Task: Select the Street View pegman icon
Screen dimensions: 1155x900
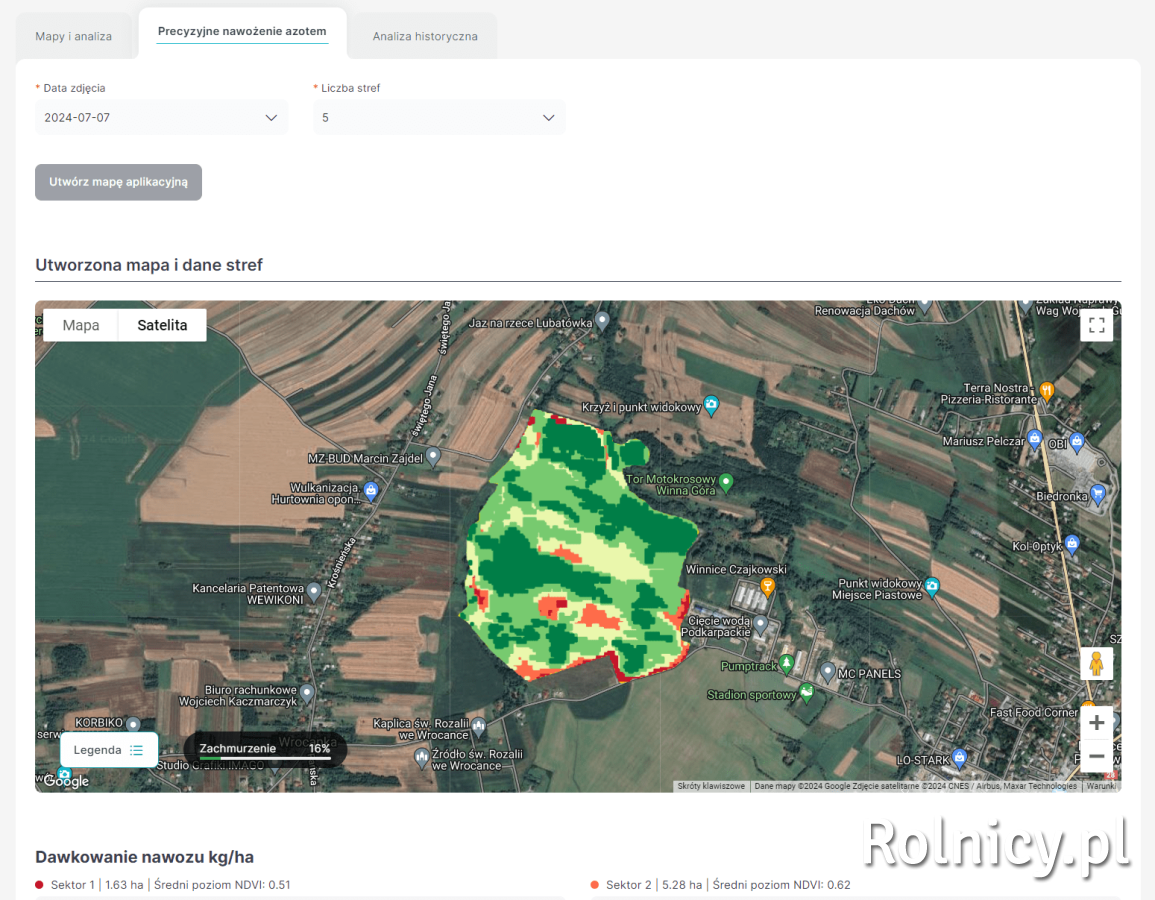Action: (x=1096, y=664)
